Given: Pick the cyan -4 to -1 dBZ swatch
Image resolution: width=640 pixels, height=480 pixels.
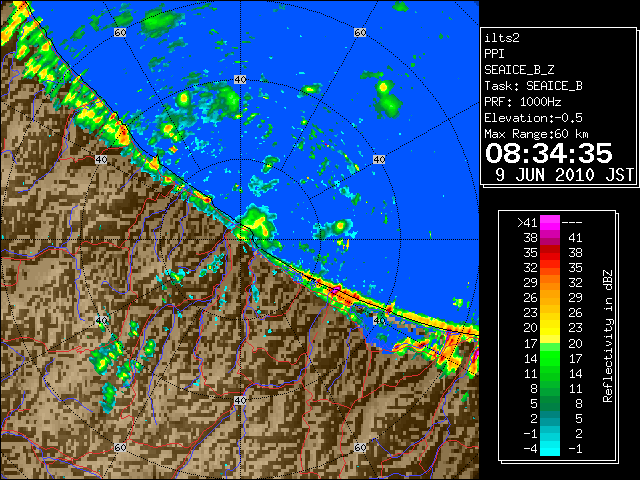Looking at the screenshot, I should [x=550, y=448].
